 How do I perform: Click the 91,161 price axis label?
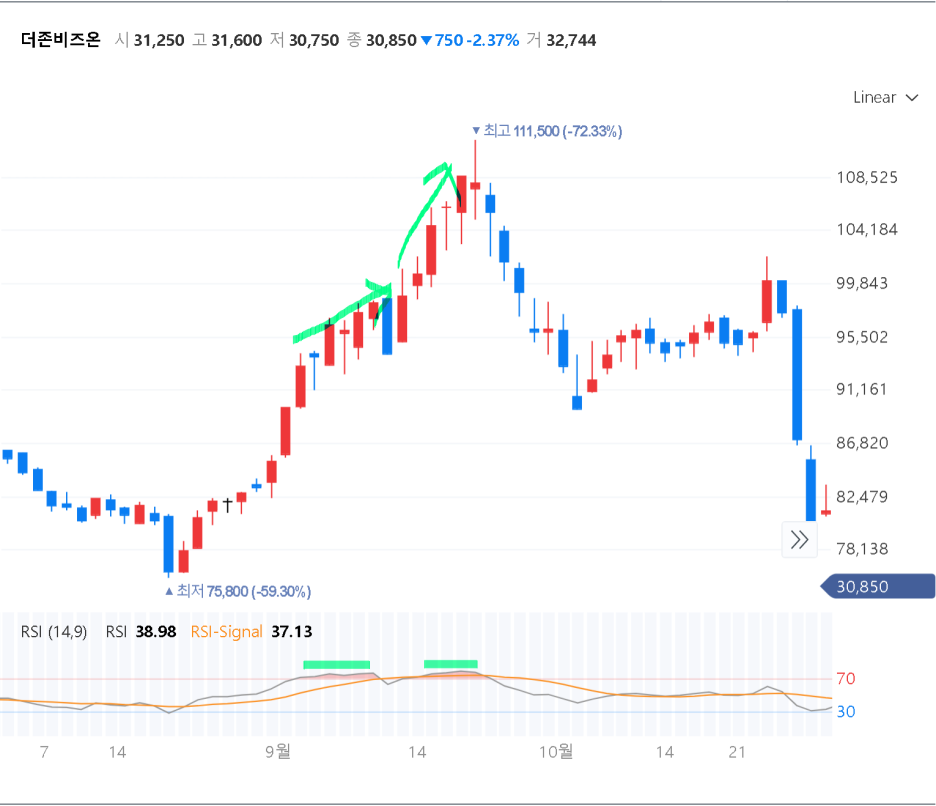861,390
